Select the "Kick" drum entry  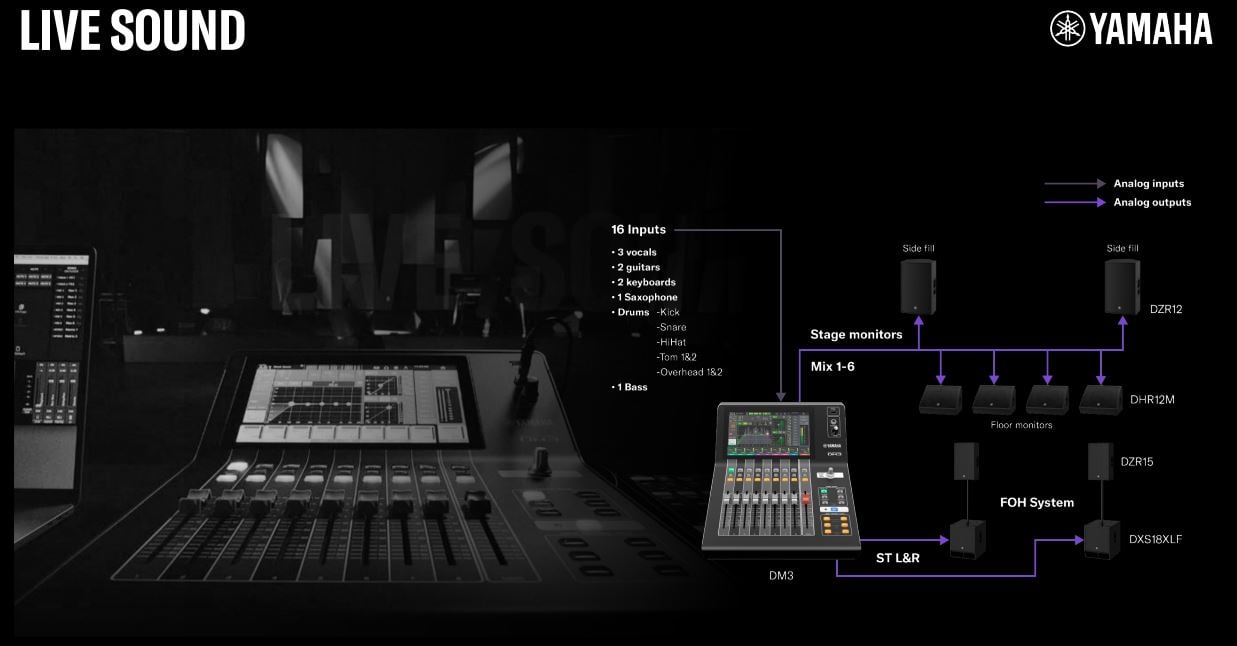click(x=668, y=312)
